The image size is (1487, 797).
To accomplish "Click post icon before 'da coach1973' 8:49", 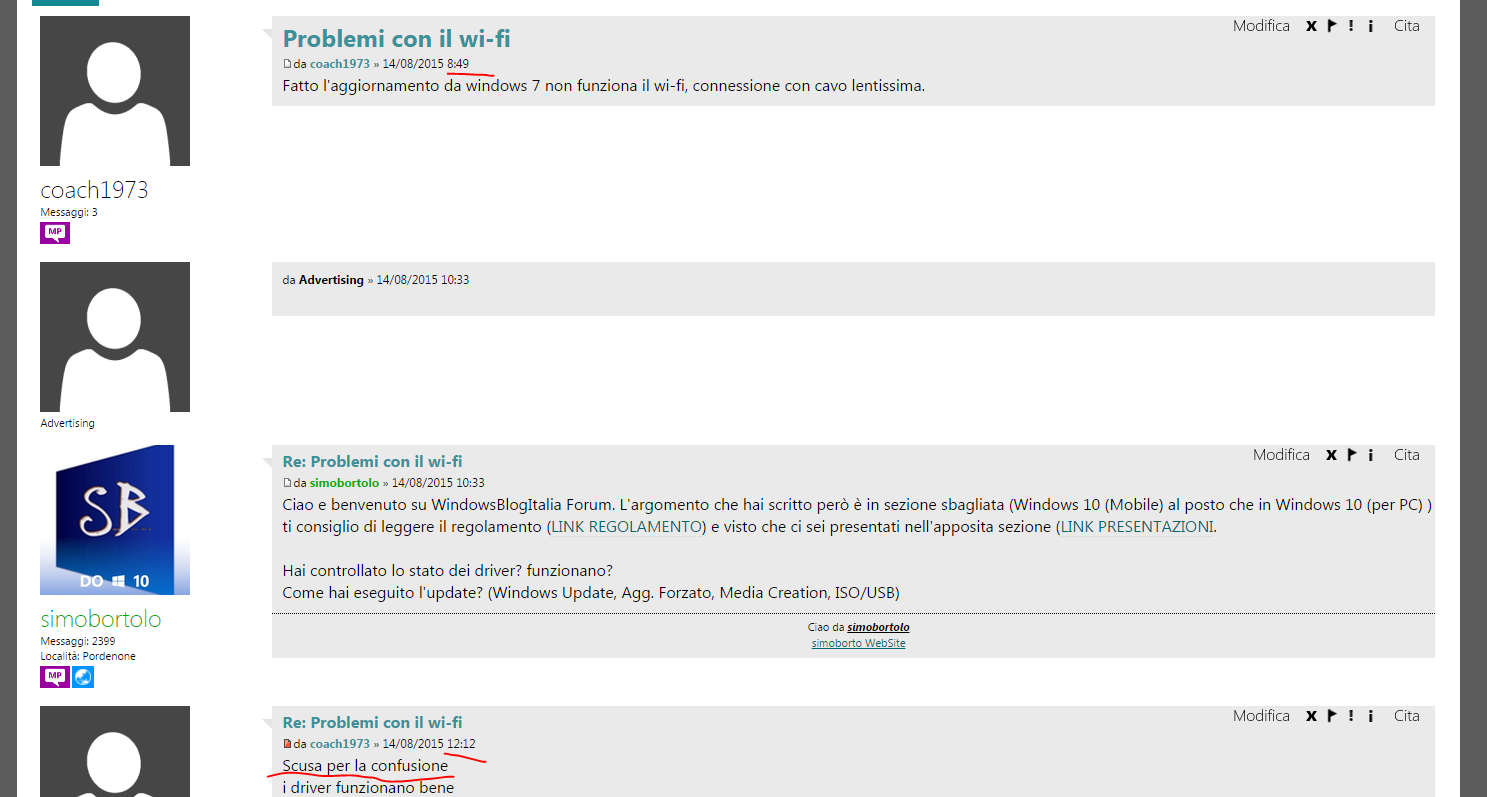I will click(287, 64).
